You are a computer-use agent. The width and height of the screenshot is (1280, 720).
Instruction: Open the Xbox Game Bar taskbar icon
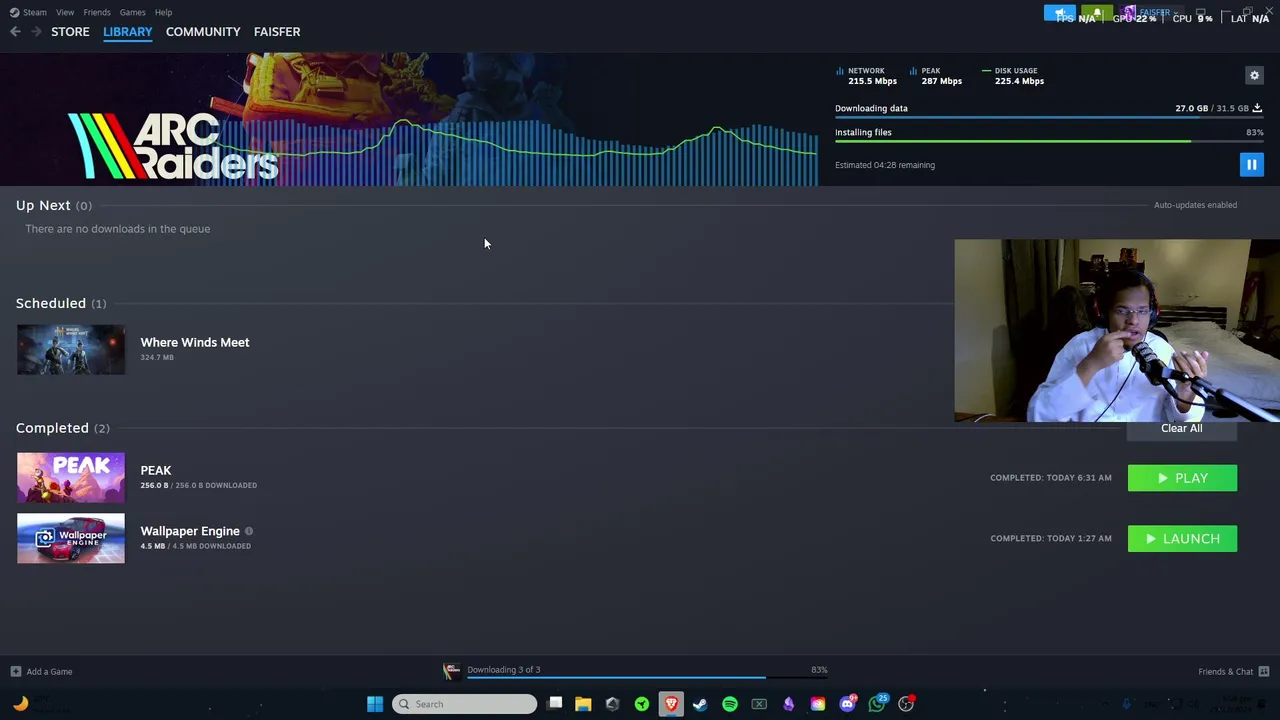coord(759,704)
